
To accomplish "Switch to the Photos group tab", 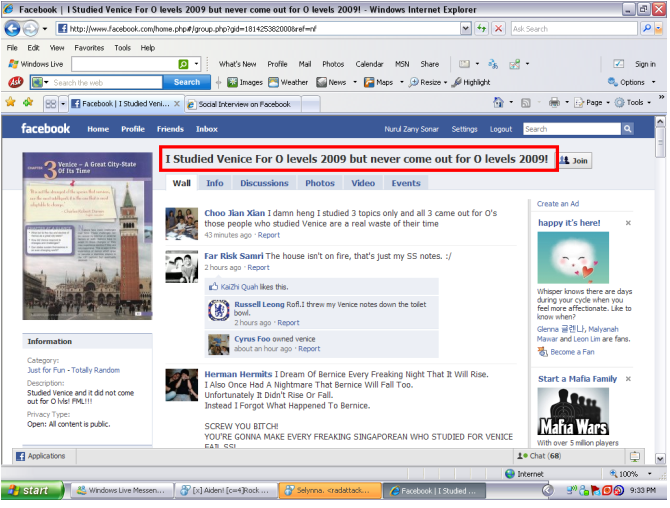I will (x=320, y=183).
